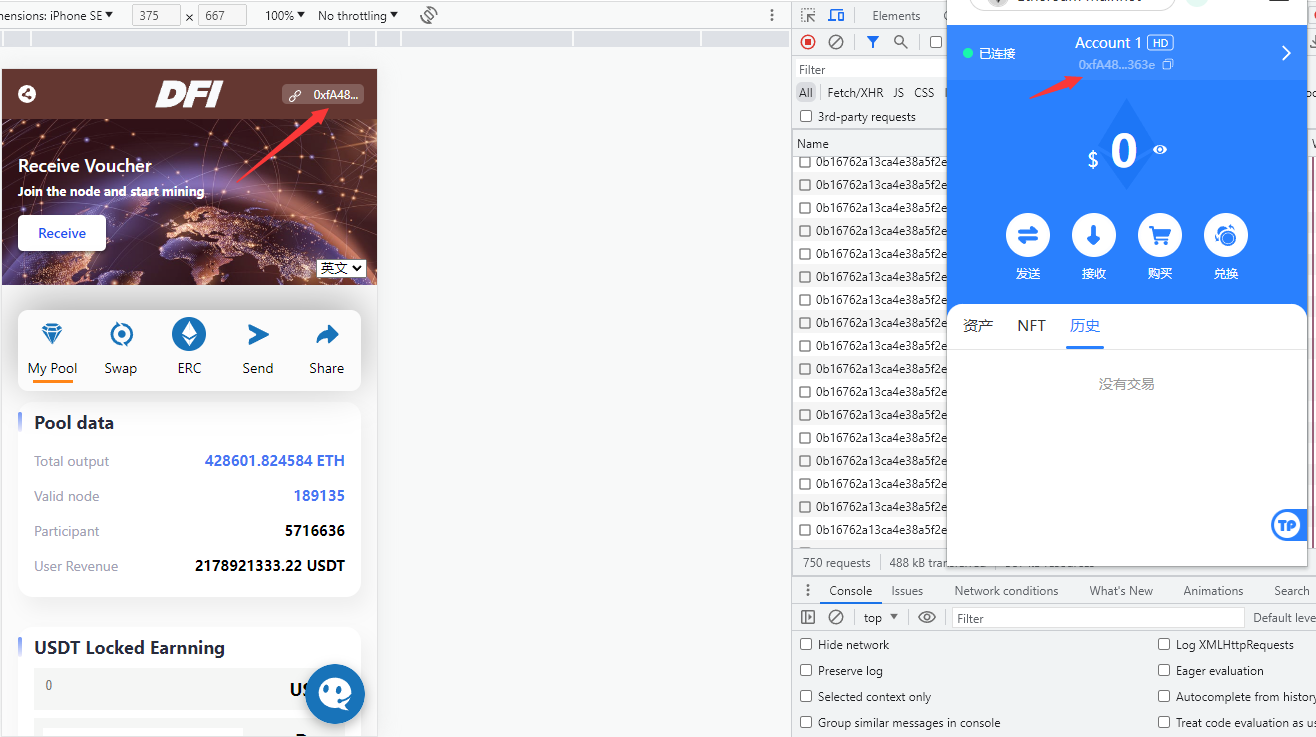This screenshot has height=737, width=1316.
Task: Open the wallet buy (购买) cart icon
Action: (1160, 236)
